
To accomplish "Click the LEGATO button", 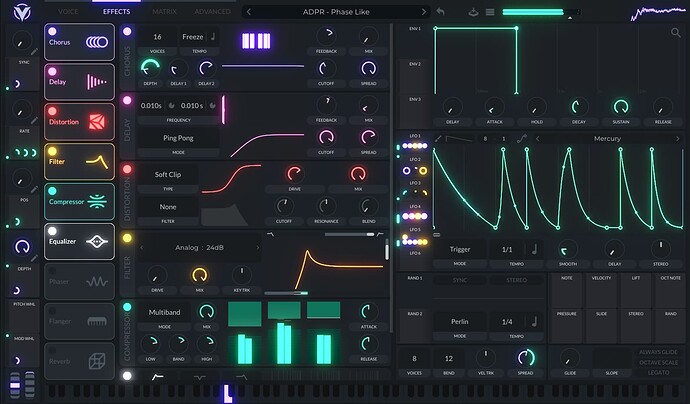I will 658,372.
